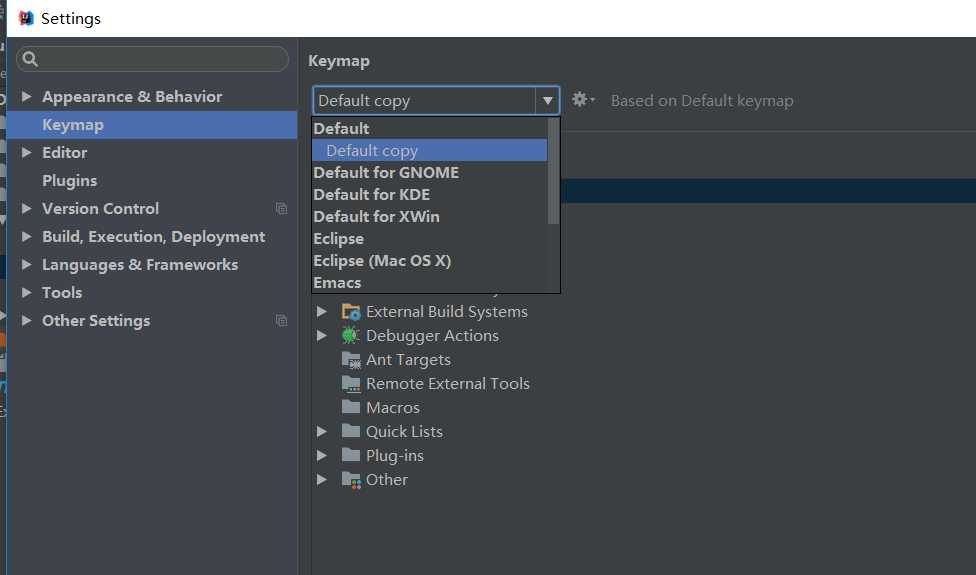Expand the Tools settings section

(x=26, y=292)
